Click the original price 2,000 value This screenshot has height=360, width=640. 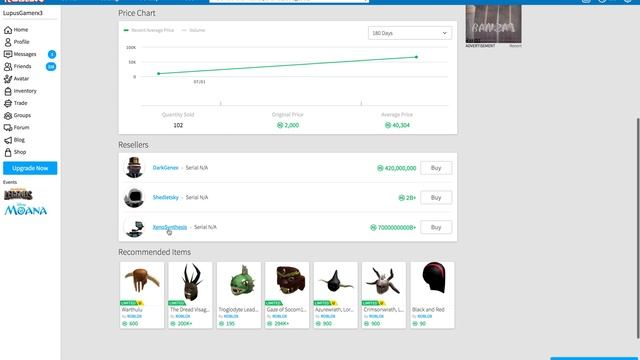(288, 125)
